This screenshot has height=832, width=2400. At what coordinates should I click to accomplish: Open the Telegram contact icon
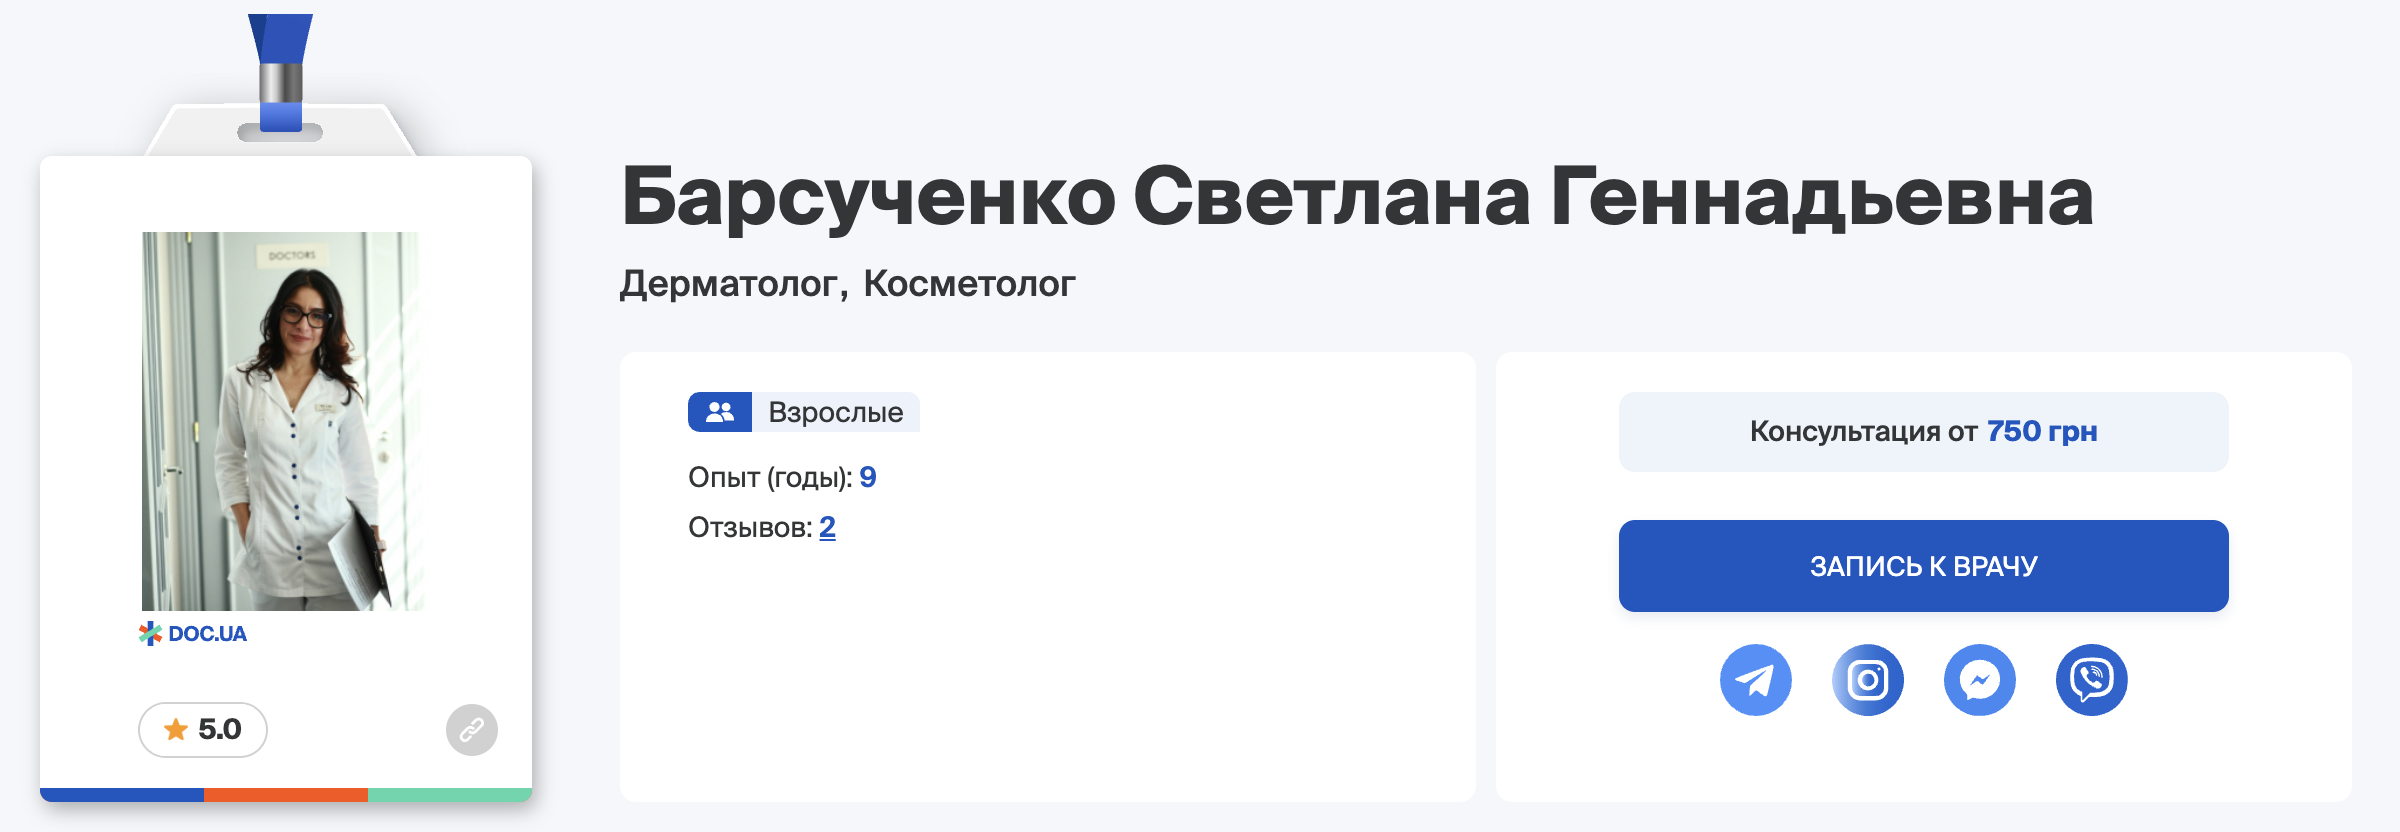[1755, 680]
